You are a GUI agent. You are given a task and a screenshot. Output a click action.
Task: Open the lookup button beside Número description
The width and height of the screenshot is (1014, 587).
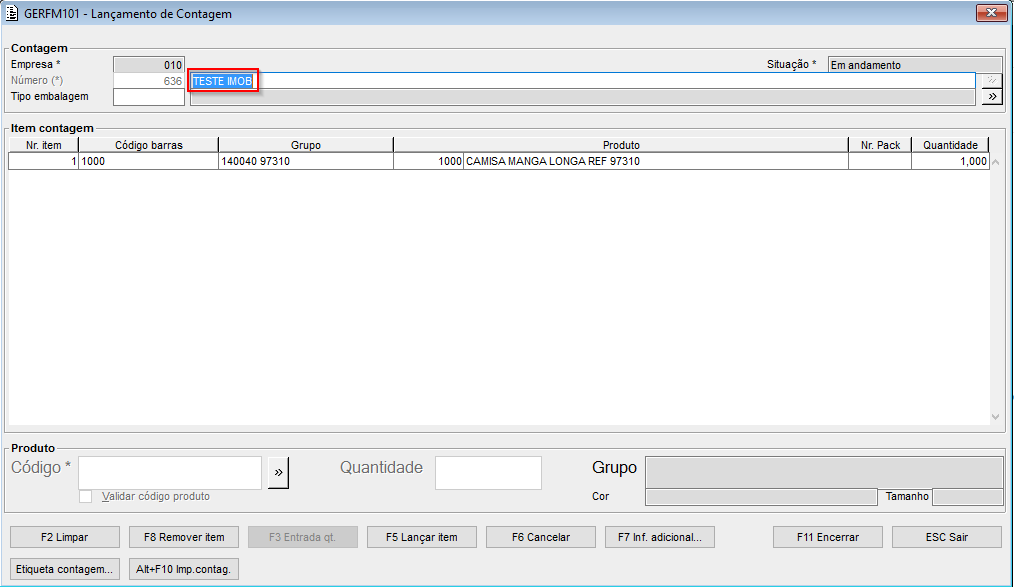pos(992,80)
